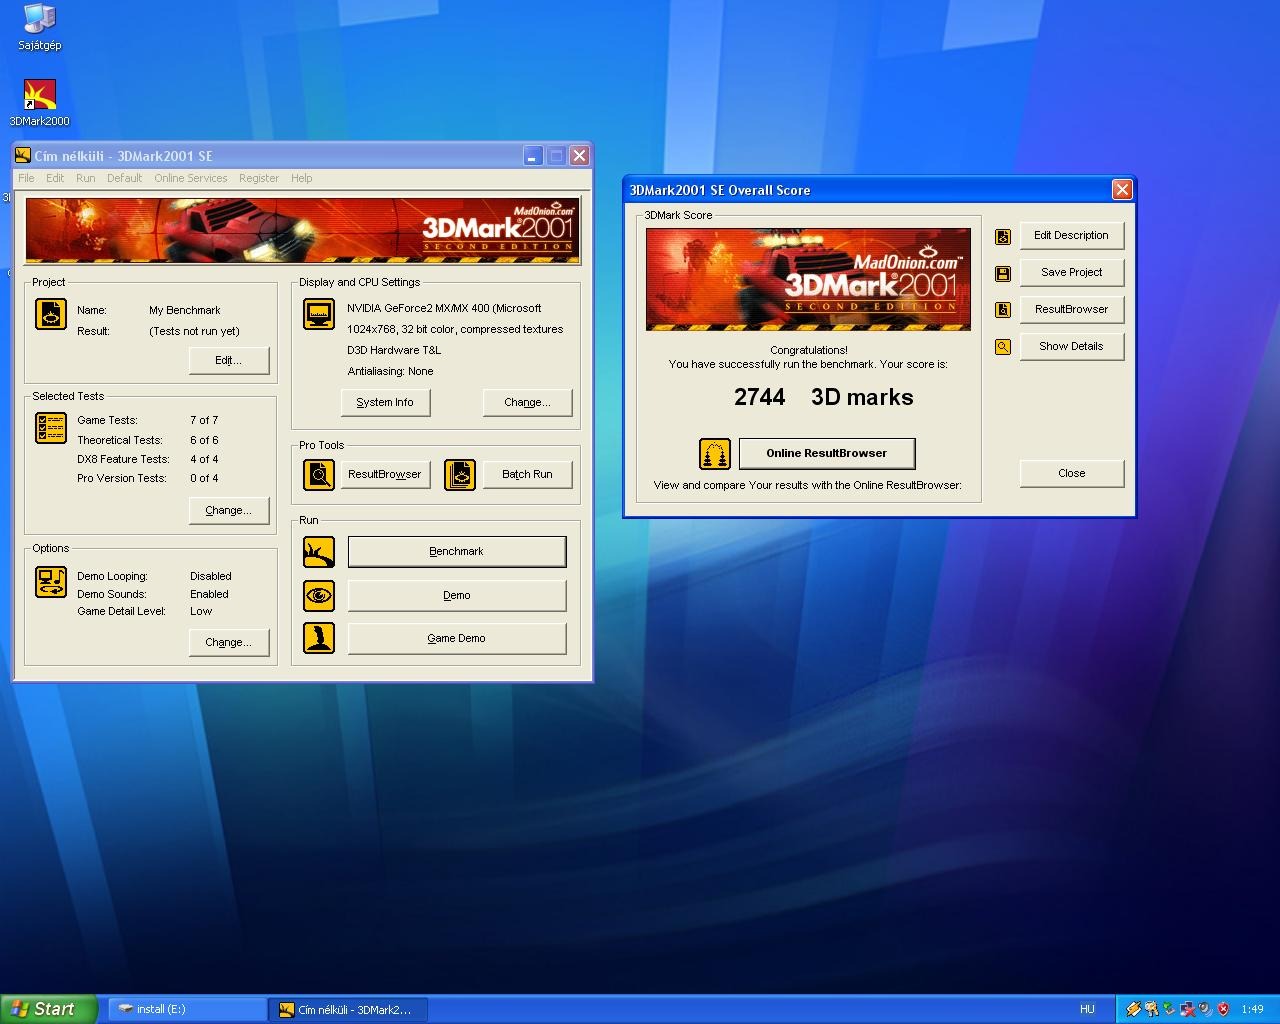
Task: Click the Save Project floppy icon
Action: click(x=1003, y=273)
